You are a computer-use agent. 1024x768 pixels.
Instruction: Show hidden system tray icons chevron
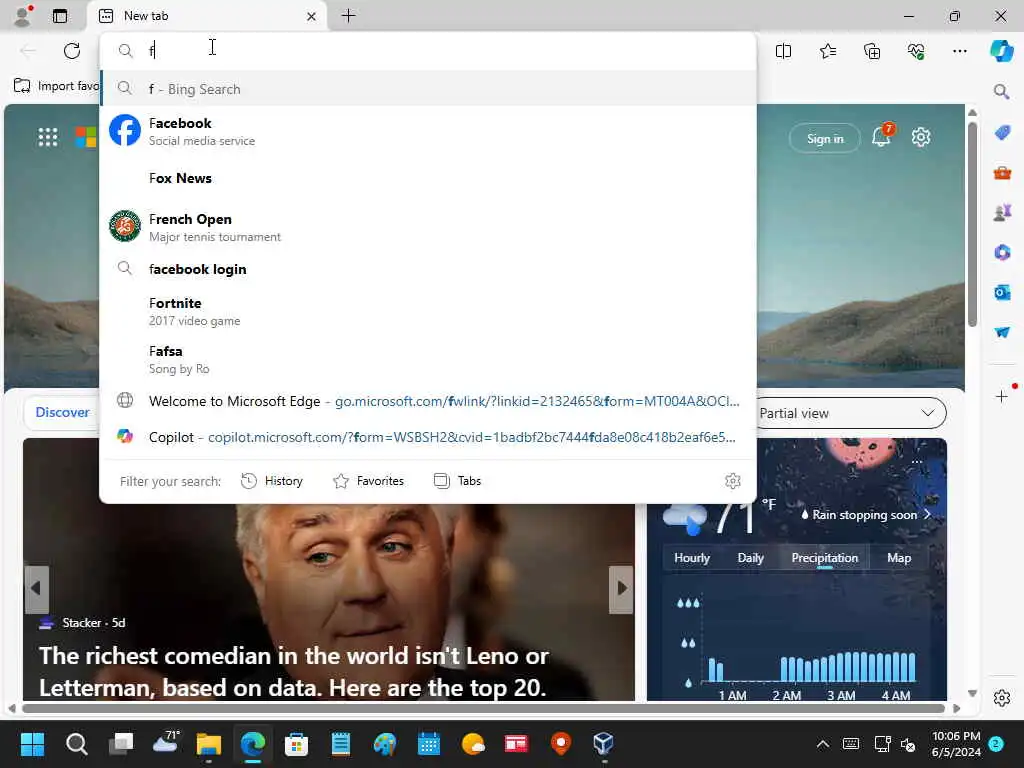pyautogui.click(x=823, y=744)
